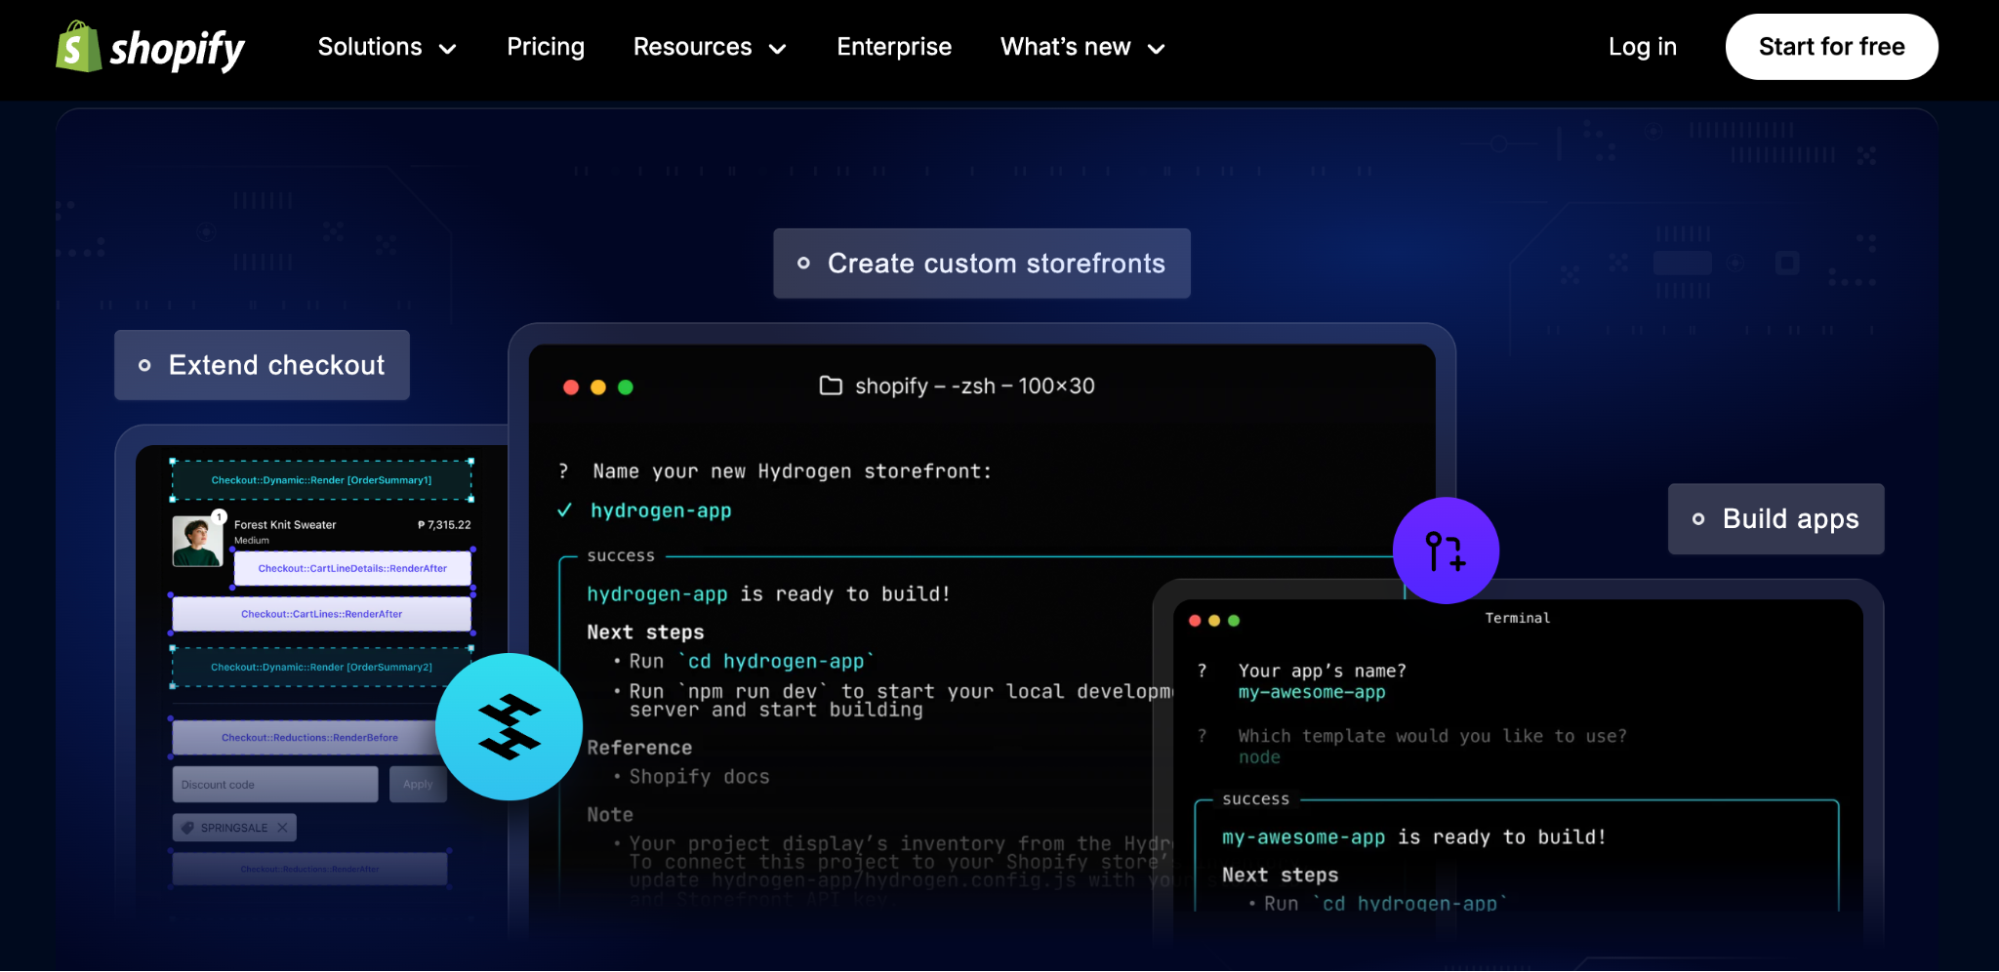Go to the Pricing page

click(x=545, y=47)
